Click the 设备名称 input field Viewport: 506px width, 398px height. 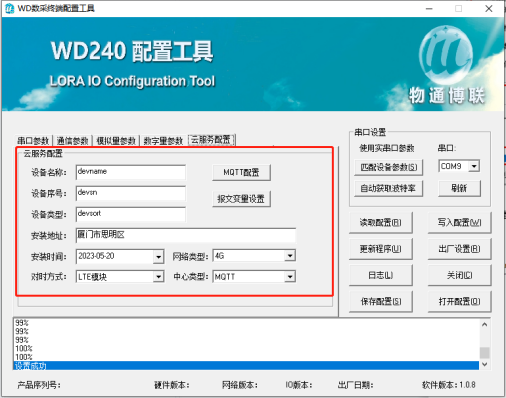click(131, 172)
